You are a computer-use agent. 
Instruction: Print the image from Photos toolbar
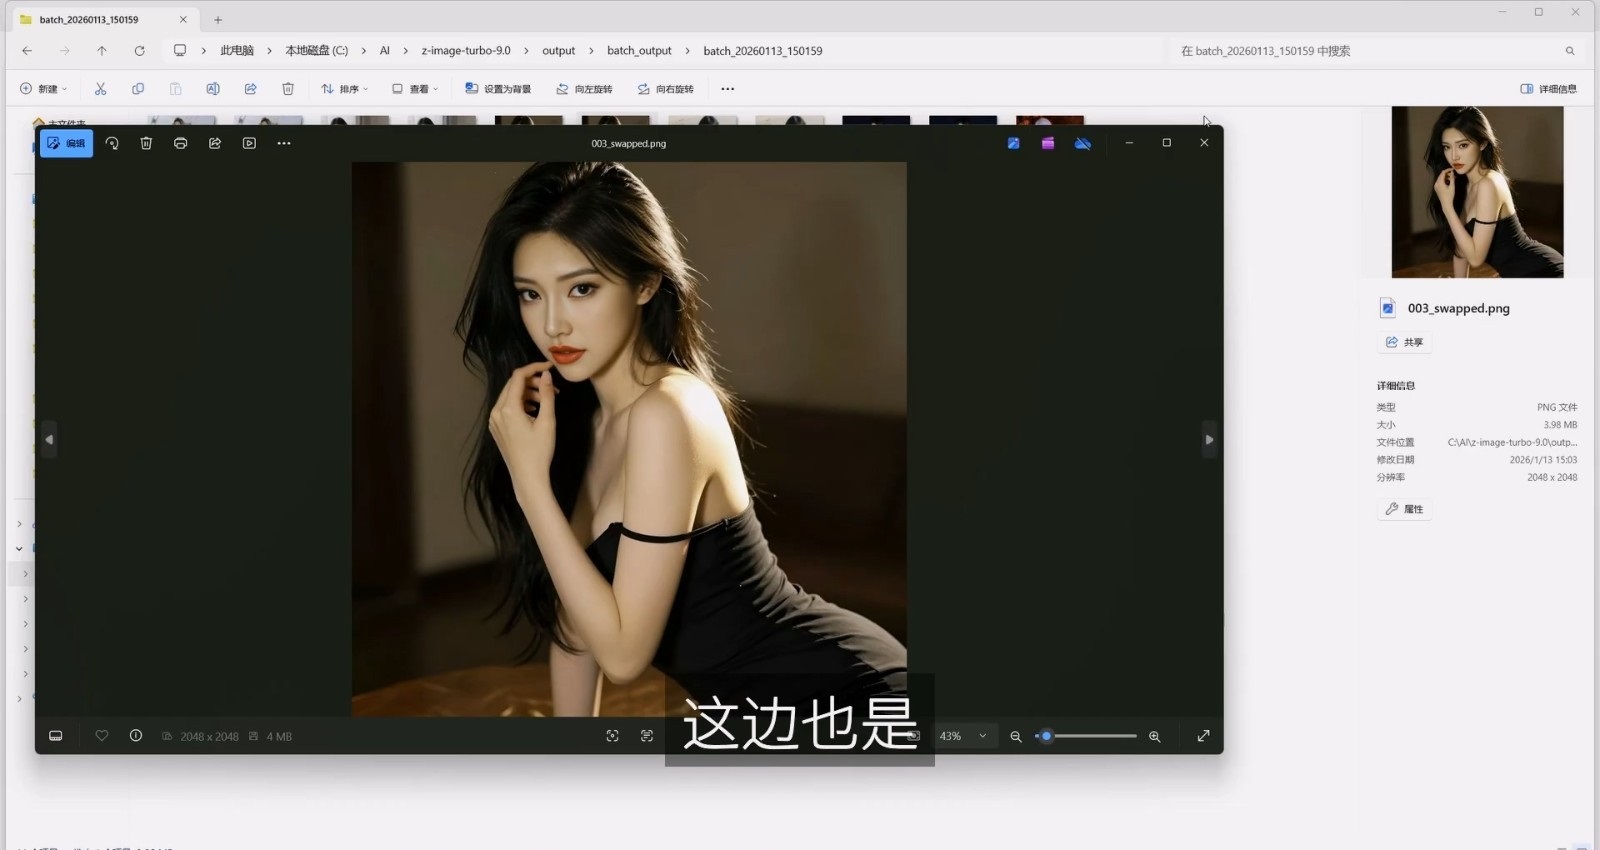click(180, 143)
